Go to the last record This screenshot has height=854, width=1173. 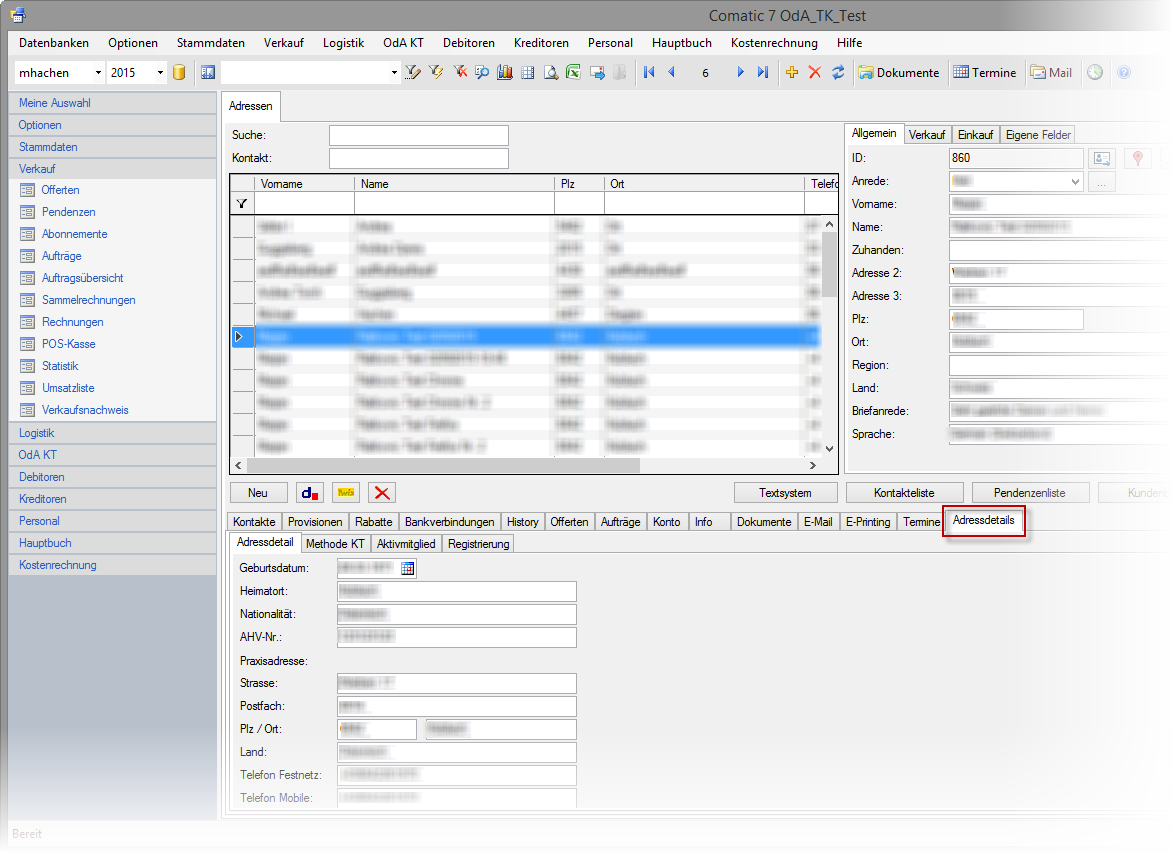coord(763,72)
